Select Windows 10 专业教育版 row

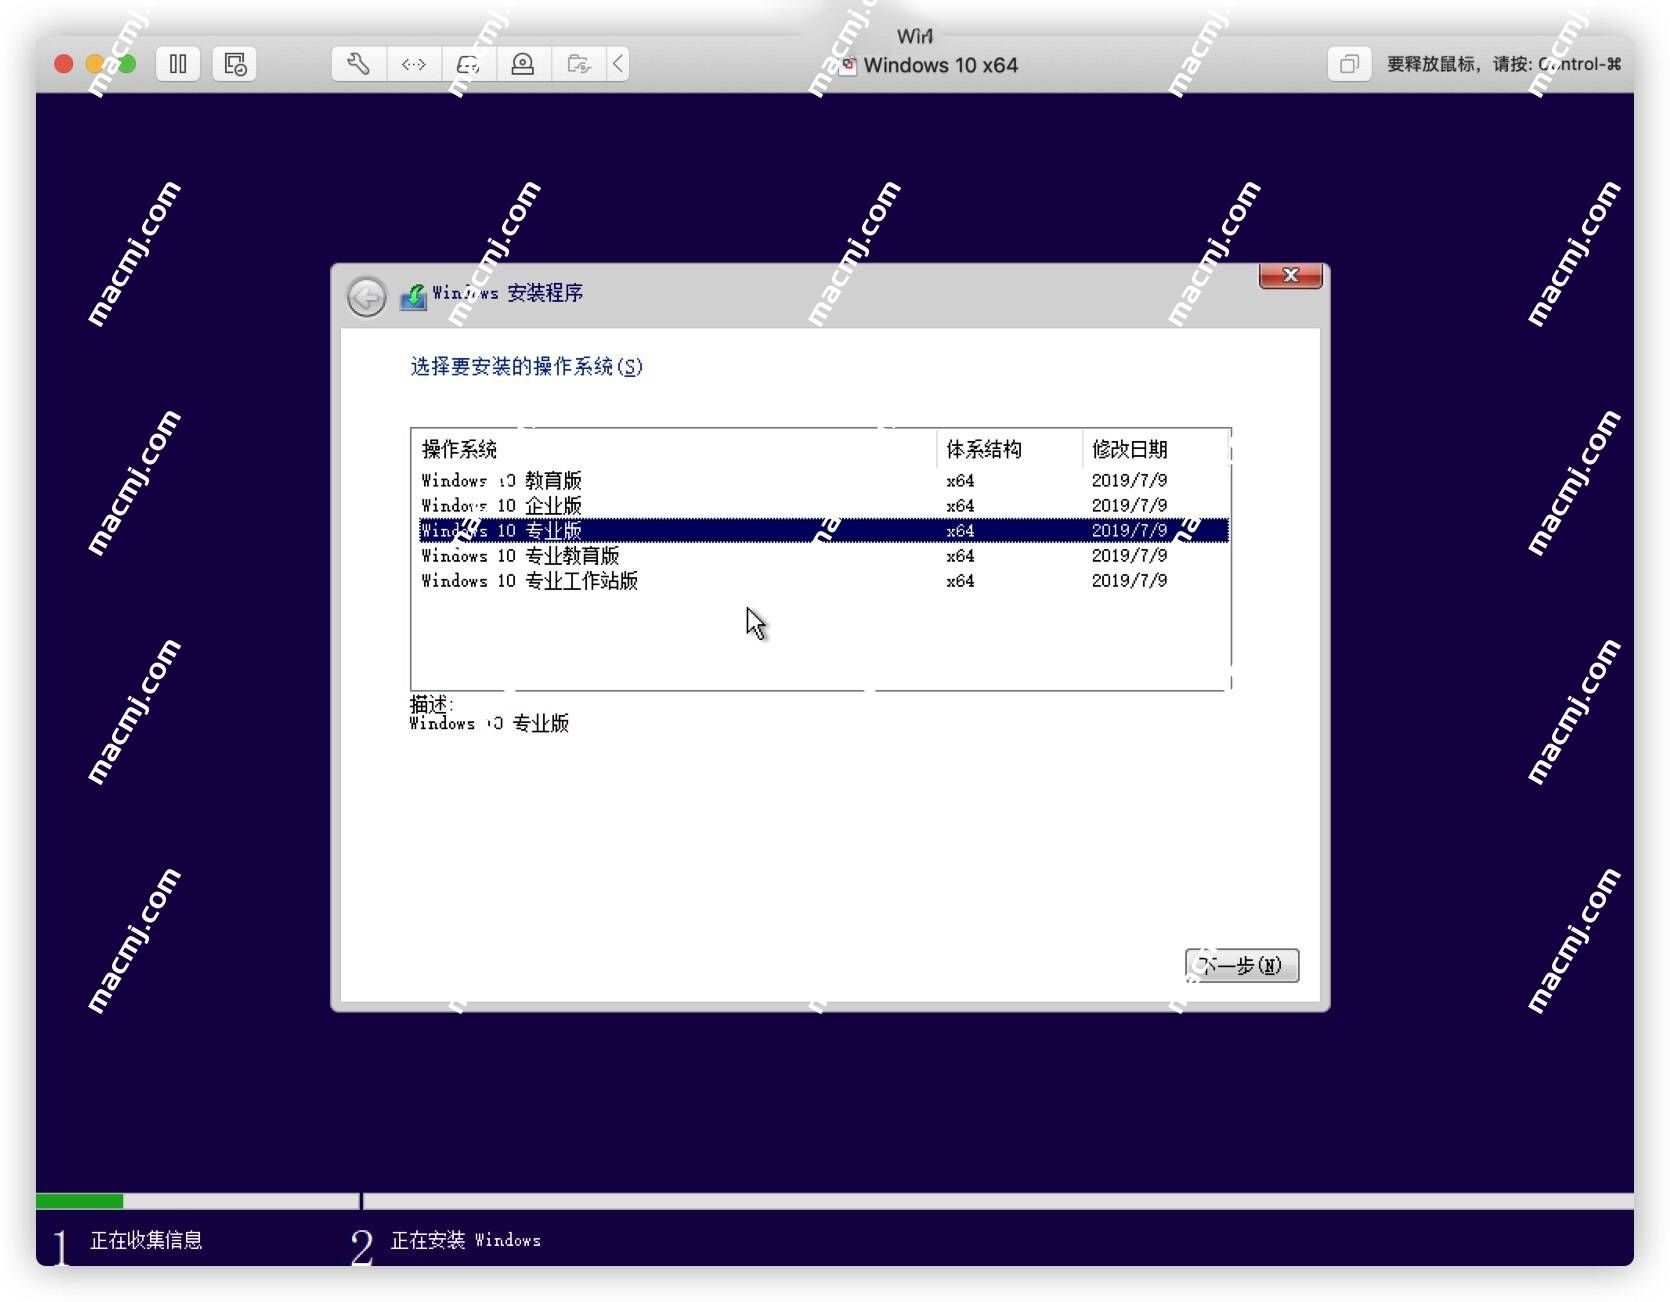click(x=823, y=555)
